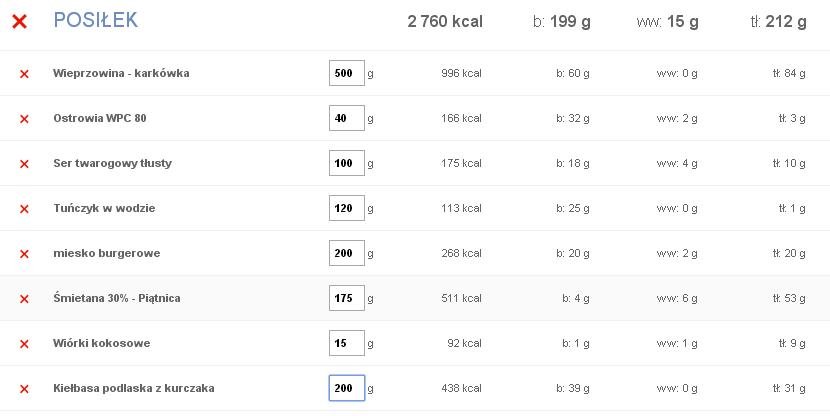
Task: Click the 120 g weight field for Tuńczyk
Action: [347, 208]
